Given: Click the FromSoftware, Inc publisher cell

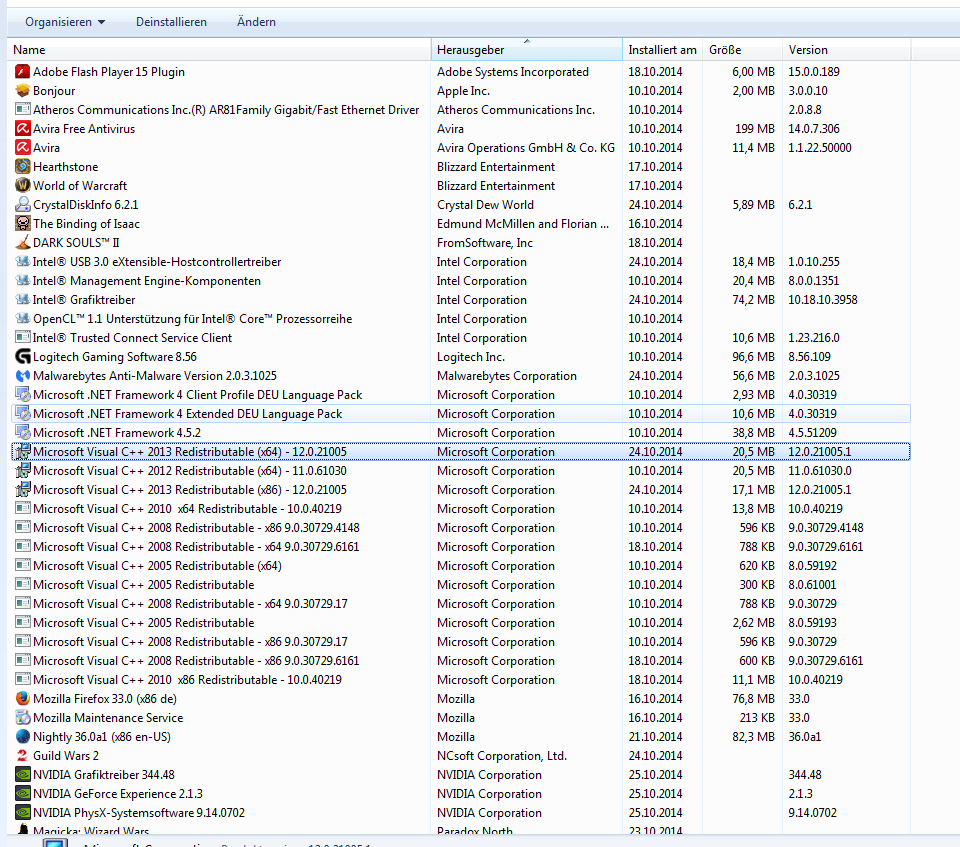Looking at the screenshot, I should (x=484, y=243).
